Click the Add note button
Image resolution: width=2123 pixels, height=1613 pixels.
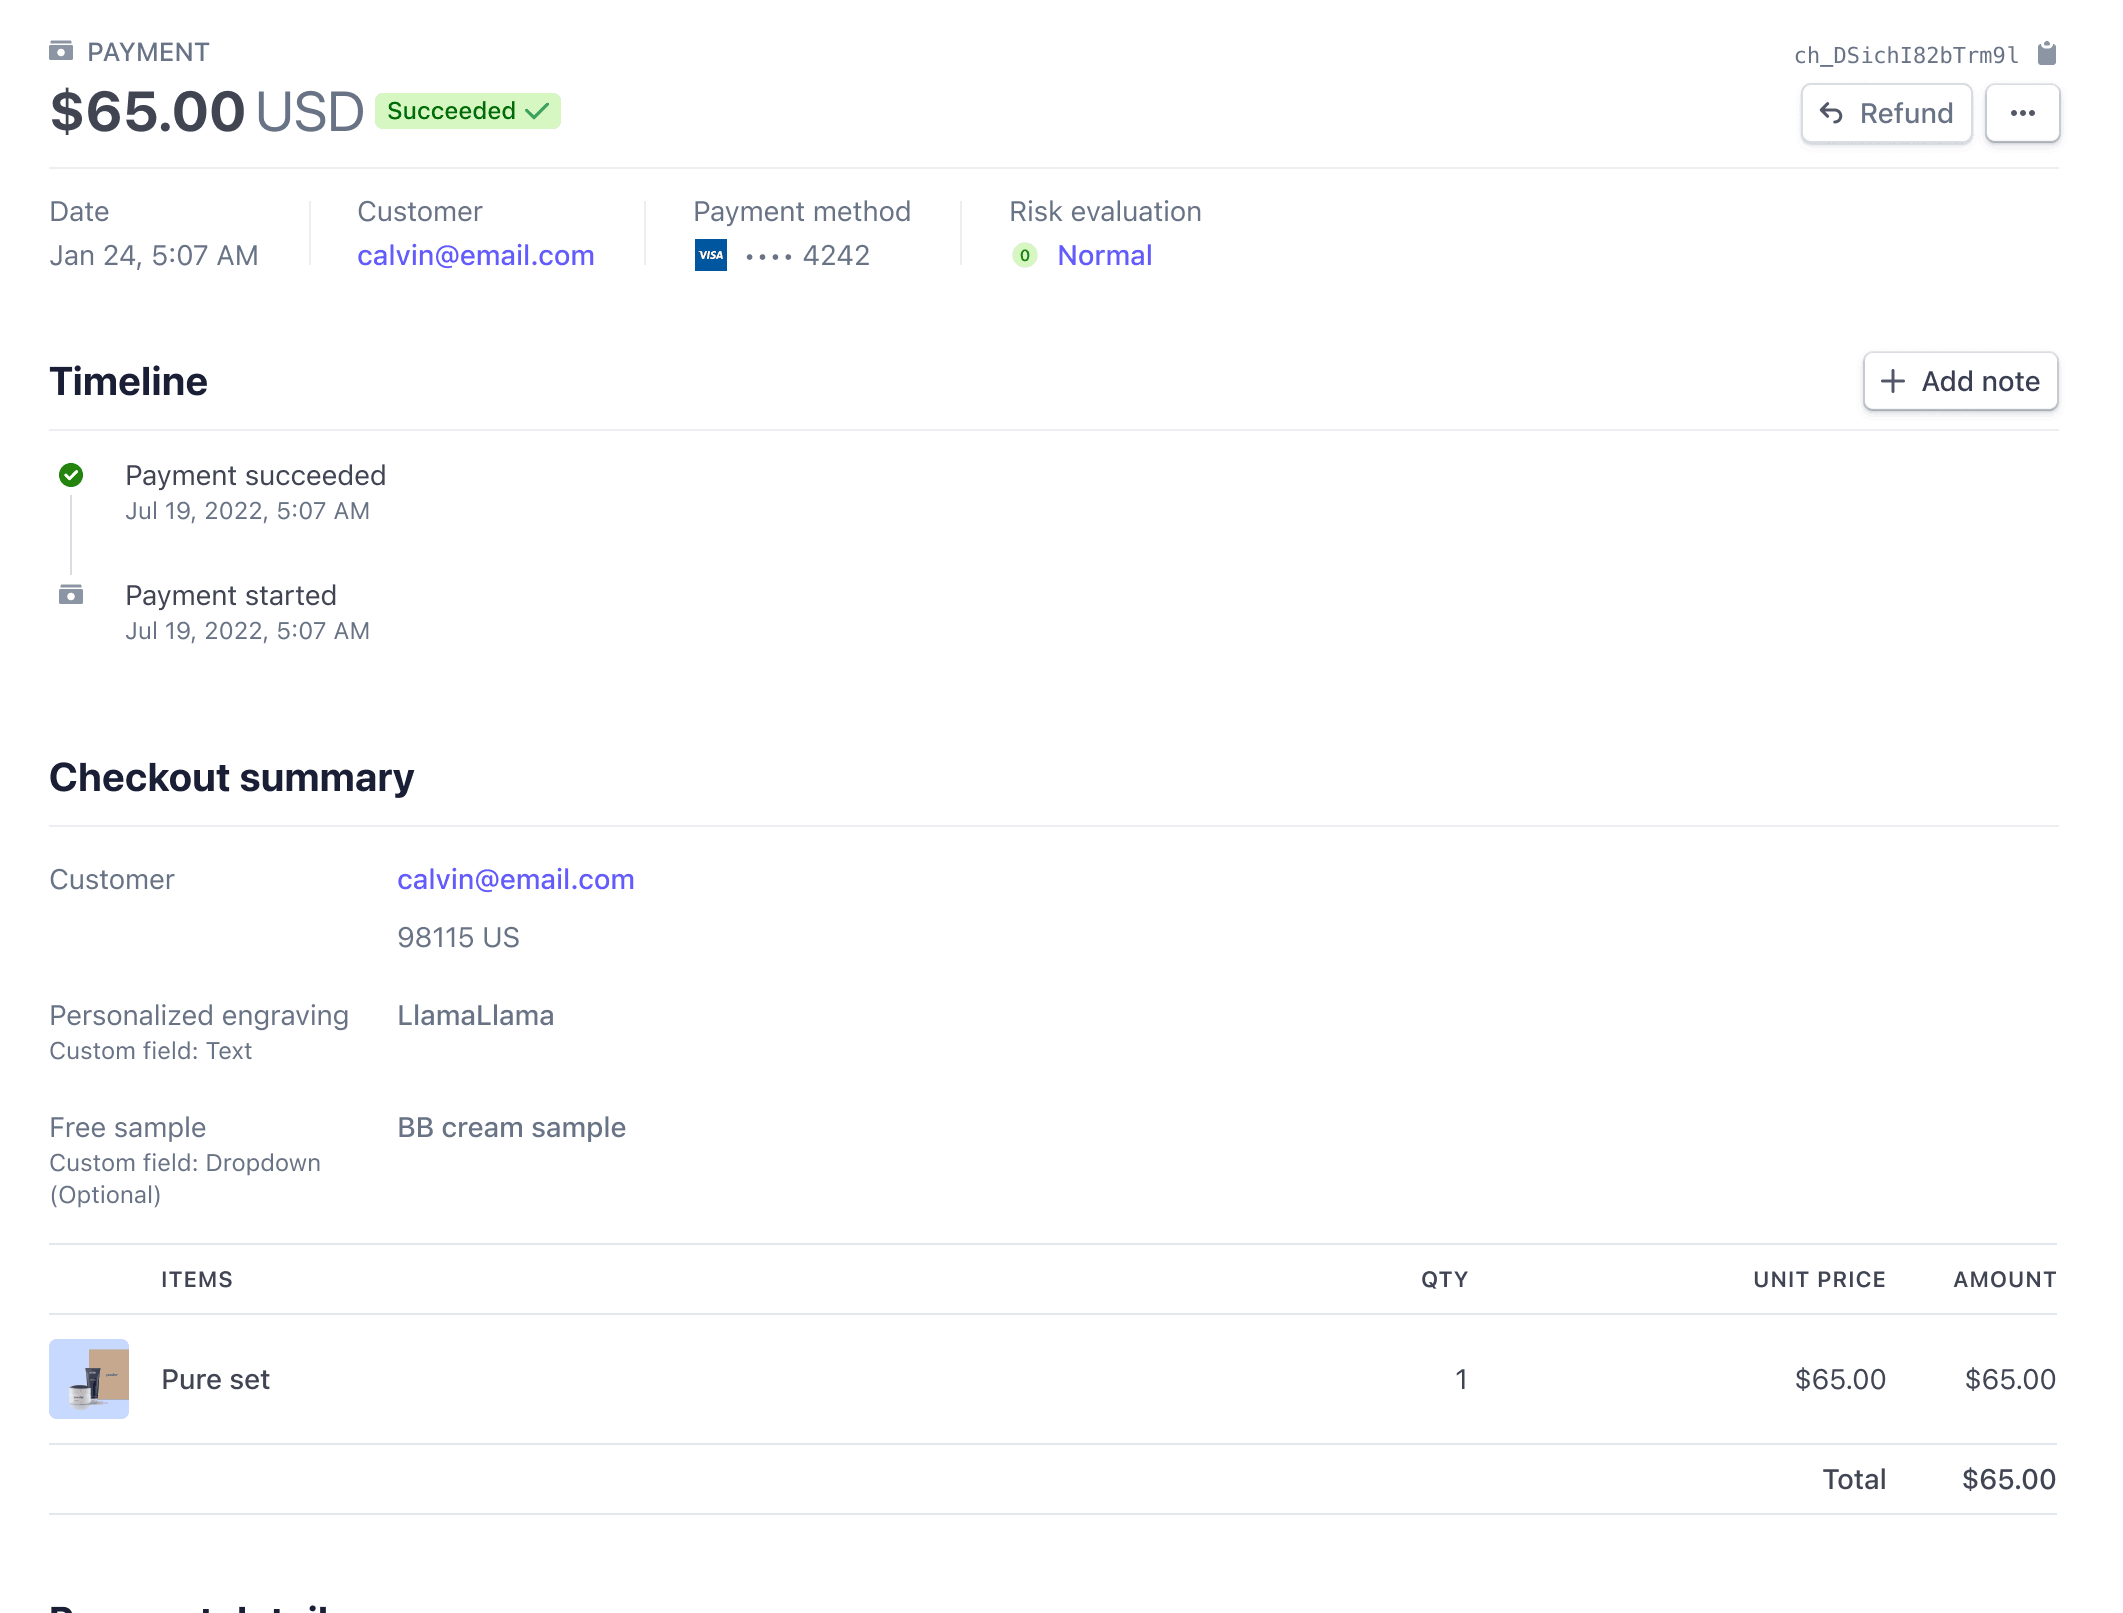click(1959, 381)
